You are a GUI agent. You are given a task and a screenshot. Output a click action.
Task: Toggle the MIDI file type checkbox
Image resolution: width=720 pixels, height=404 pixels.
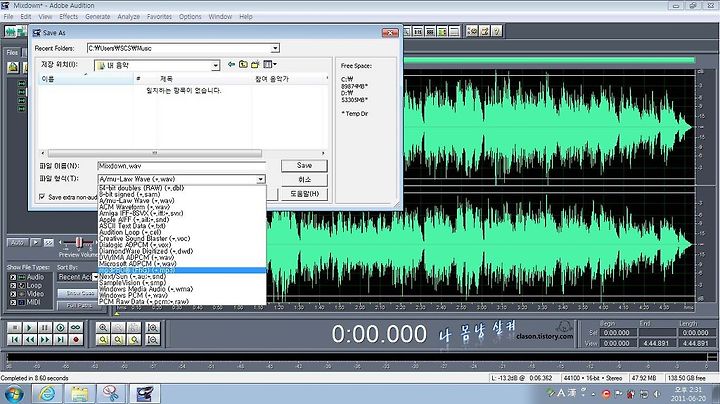coord(13,302)
